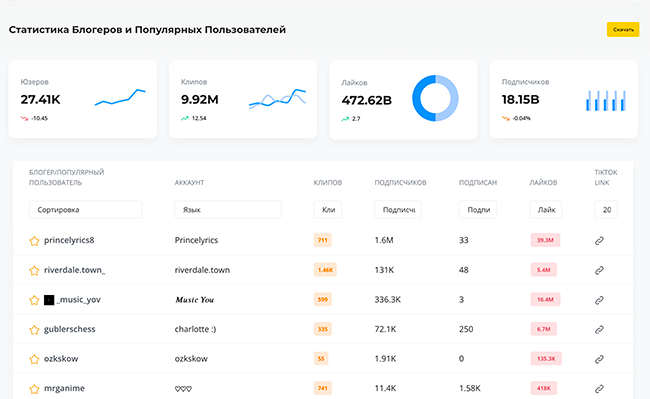
Task: Mark gublerschess as favorite star
Action: 34,330
